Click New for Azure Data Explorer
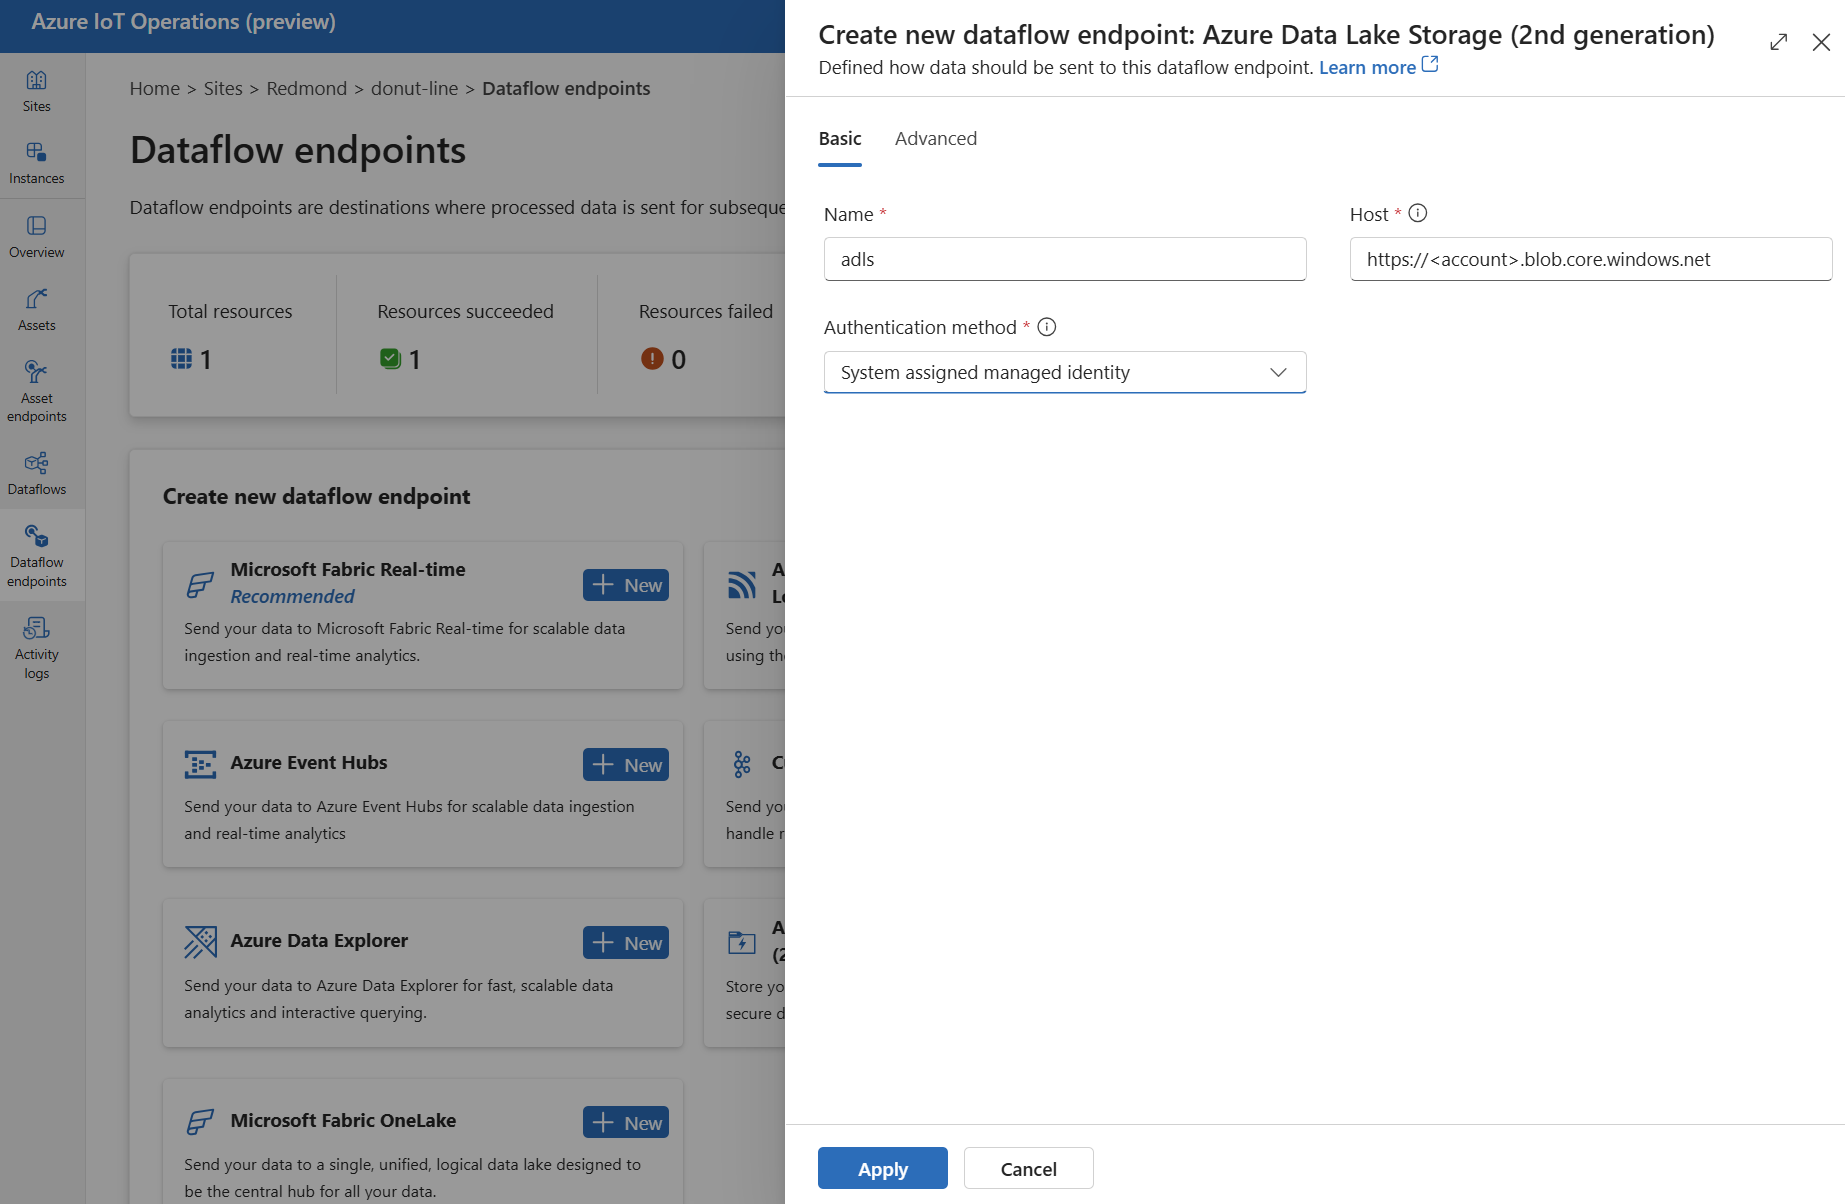 (x=626, y=943)
